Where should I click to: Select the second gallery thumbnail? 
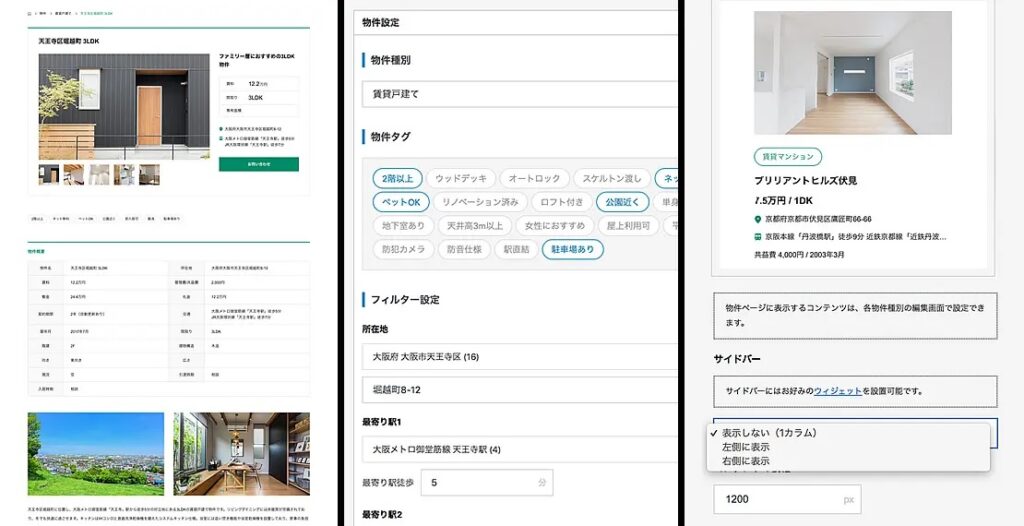point(74,174)
